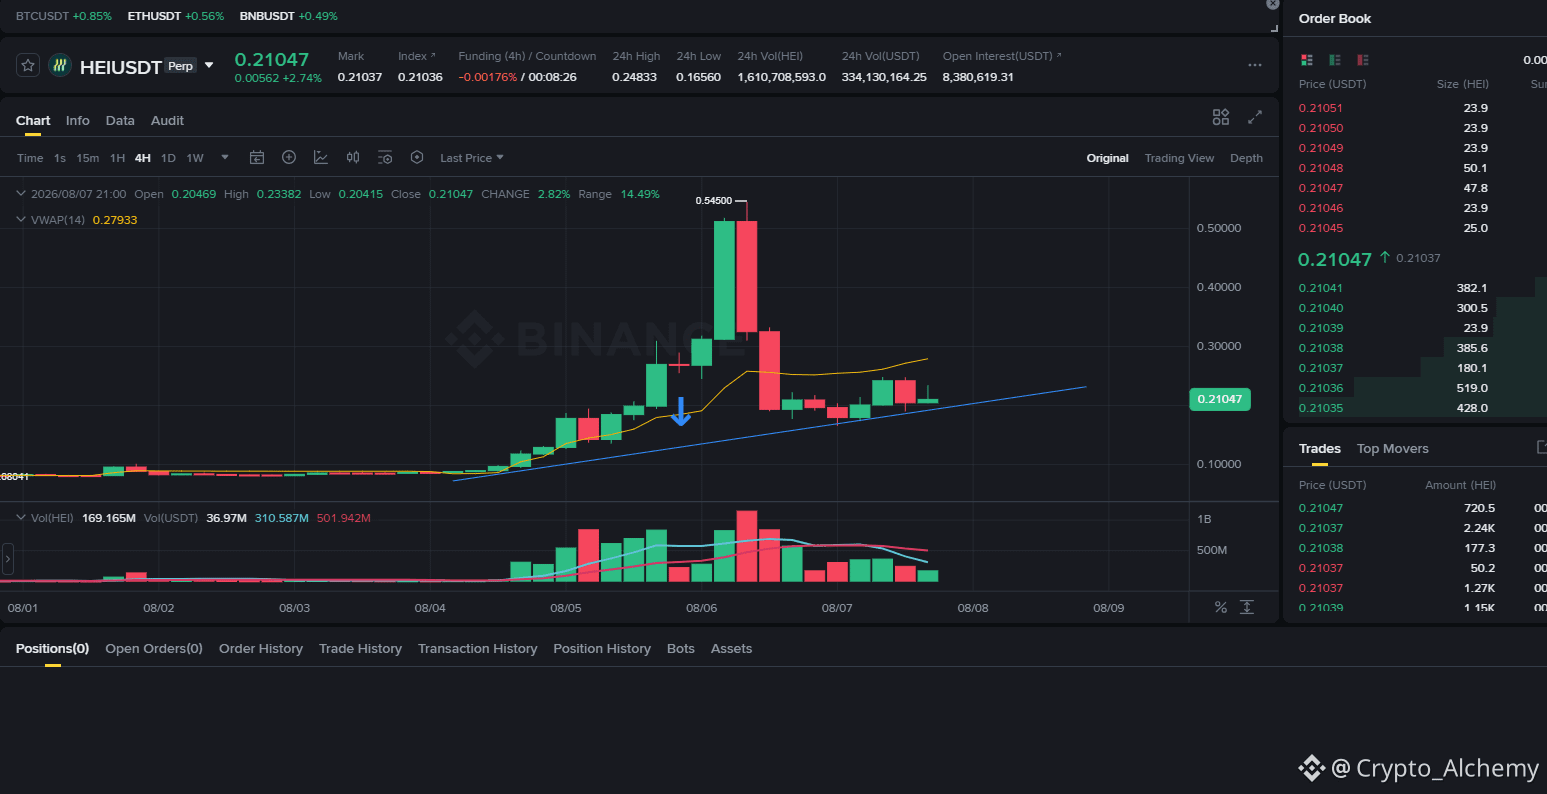Select the Time line chart option
The height and width of the screenshot is (794, 1547).
pyautogui.click(x=30, y=158)
